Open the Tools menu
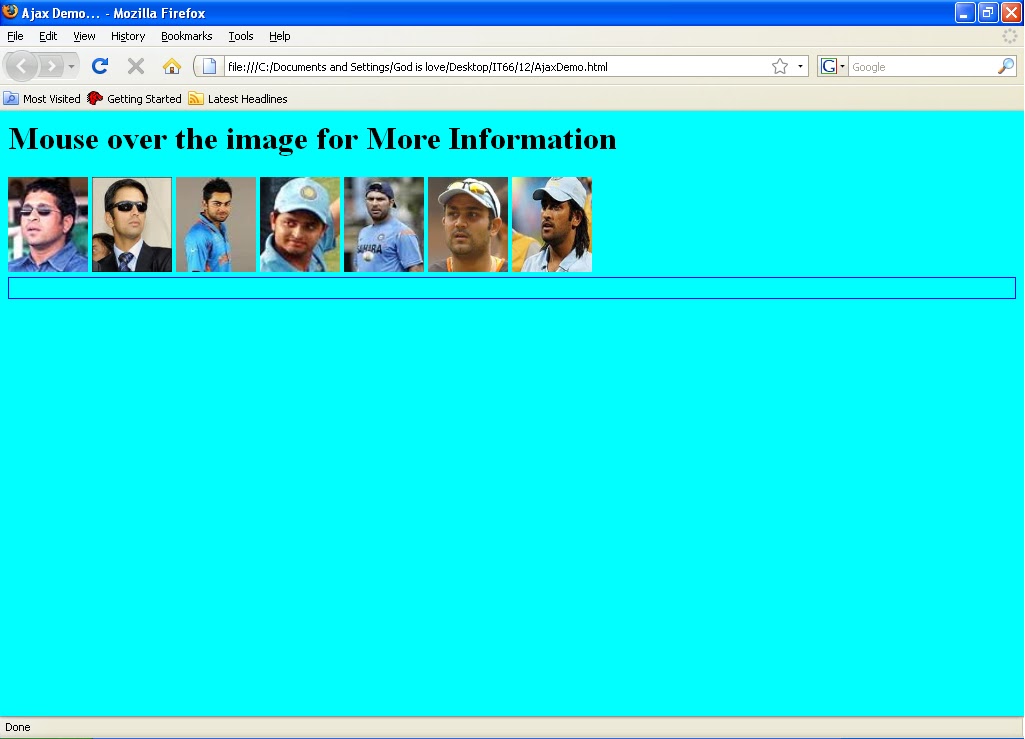1025x739 pixels. pyautogui.click(x=241, y=36)
